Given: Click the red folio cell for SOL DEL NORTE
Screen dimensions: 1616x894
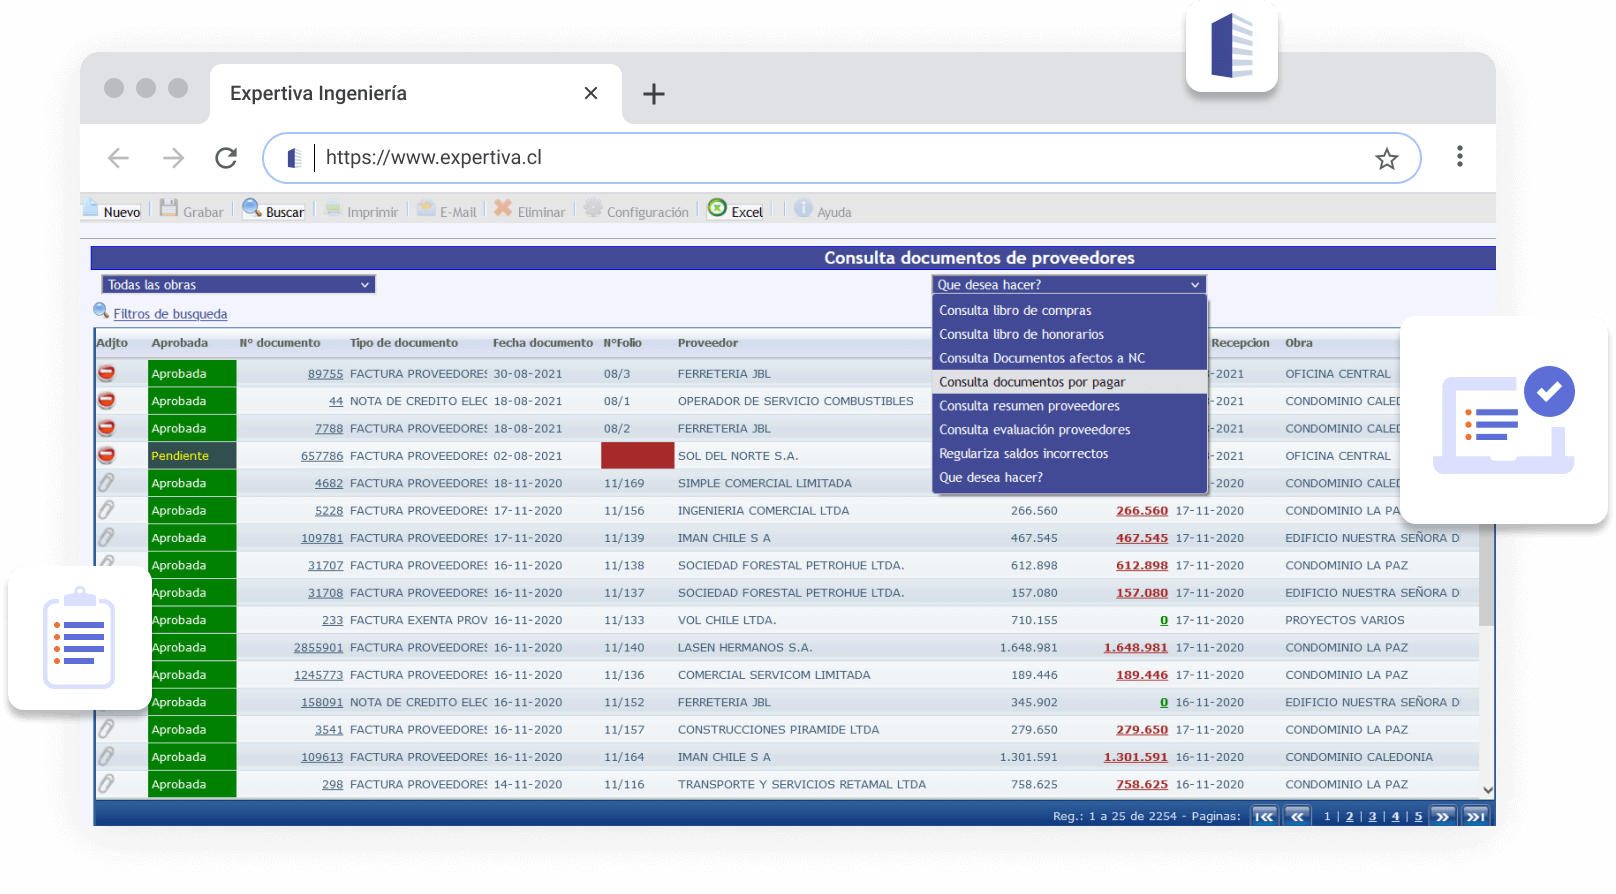Looking at the screenshot, I should (637, 456).
